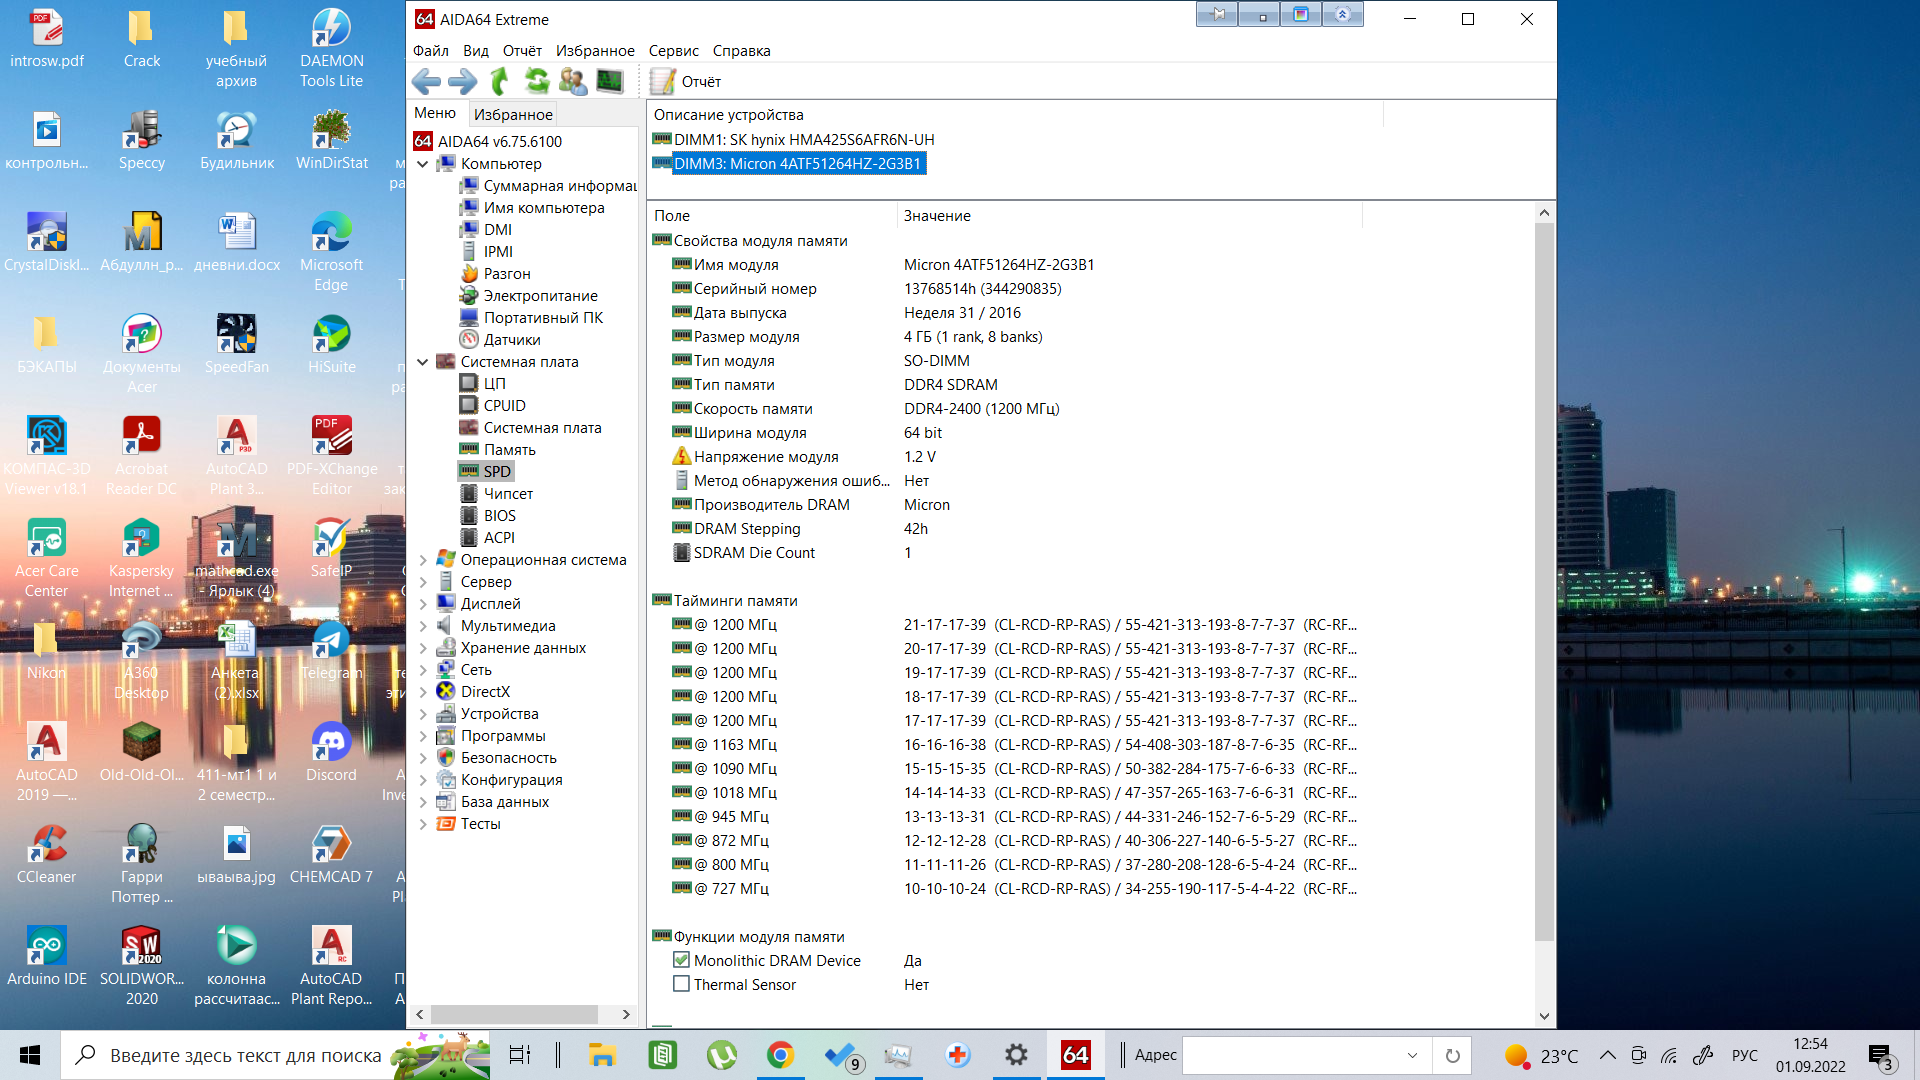Expand the Хранение данных tree node
This screenshot has height=1080, width=1920.
coord(423,648)
